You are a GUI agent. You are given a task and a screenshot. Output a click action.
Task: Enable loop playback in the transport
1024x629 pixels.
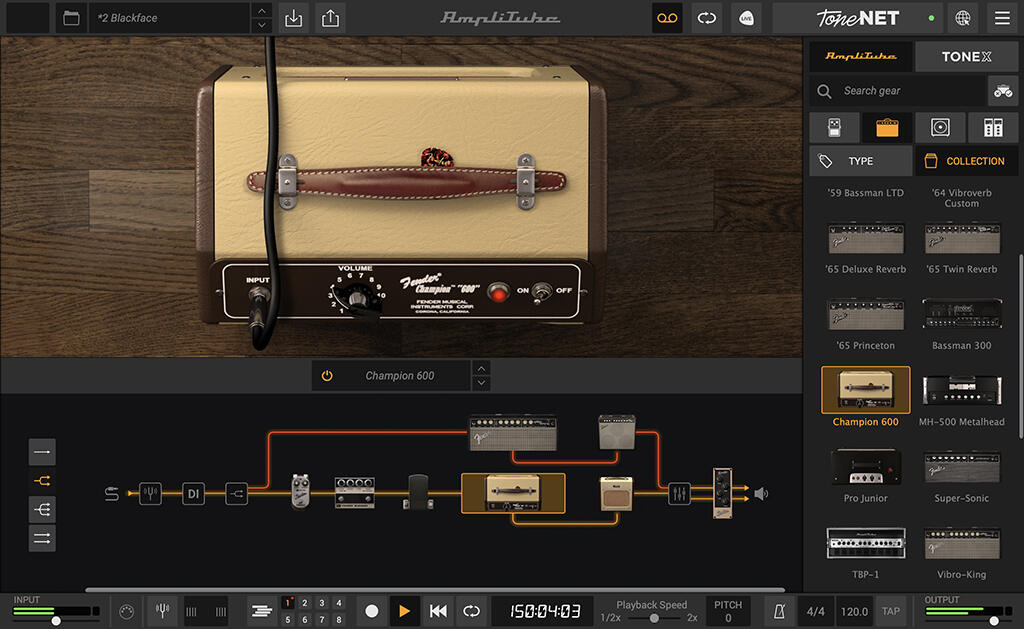click(x=469, y=610)
